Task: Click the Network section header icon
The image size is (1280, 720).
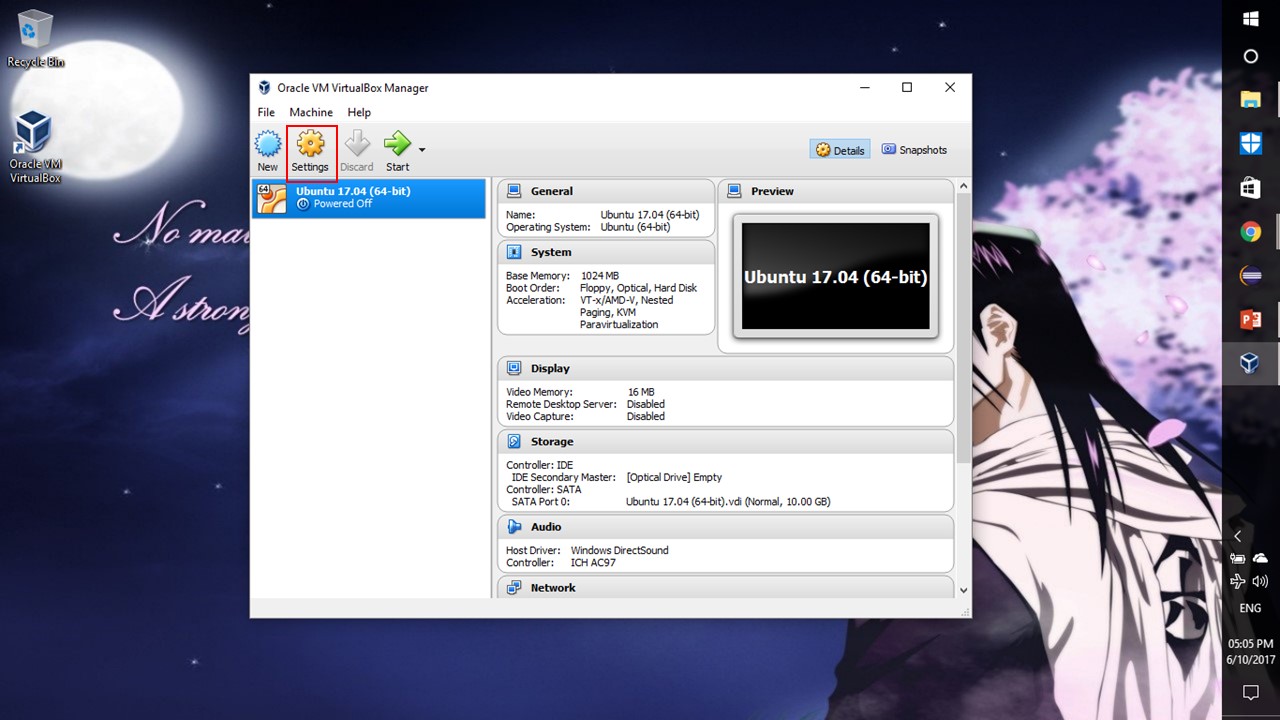Action: tap(514, 588)
